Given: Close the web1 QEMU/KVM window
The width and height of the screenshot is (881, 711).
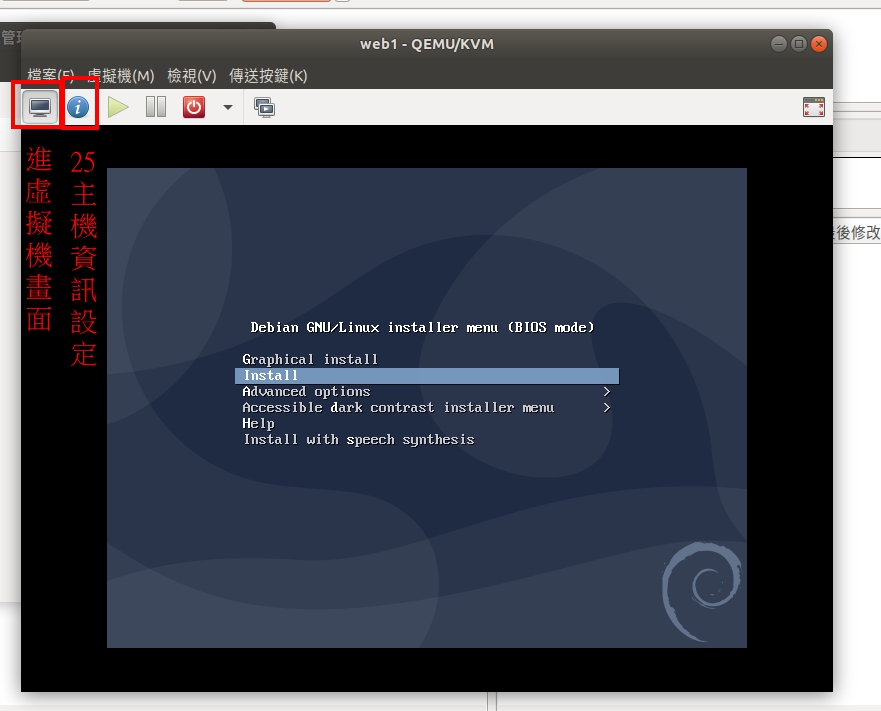Looking at the screenshot, I should point(819,44).
